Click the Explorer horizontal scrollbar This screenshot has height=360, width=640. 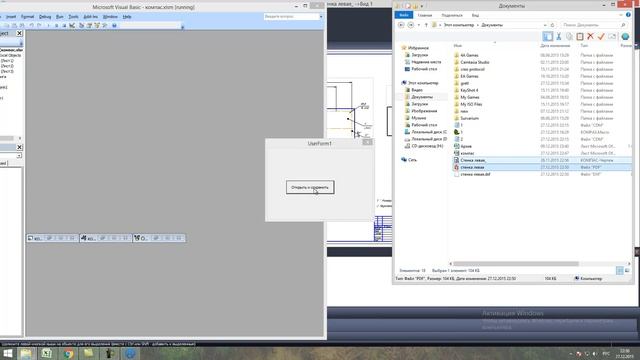(x=516, y=264)
